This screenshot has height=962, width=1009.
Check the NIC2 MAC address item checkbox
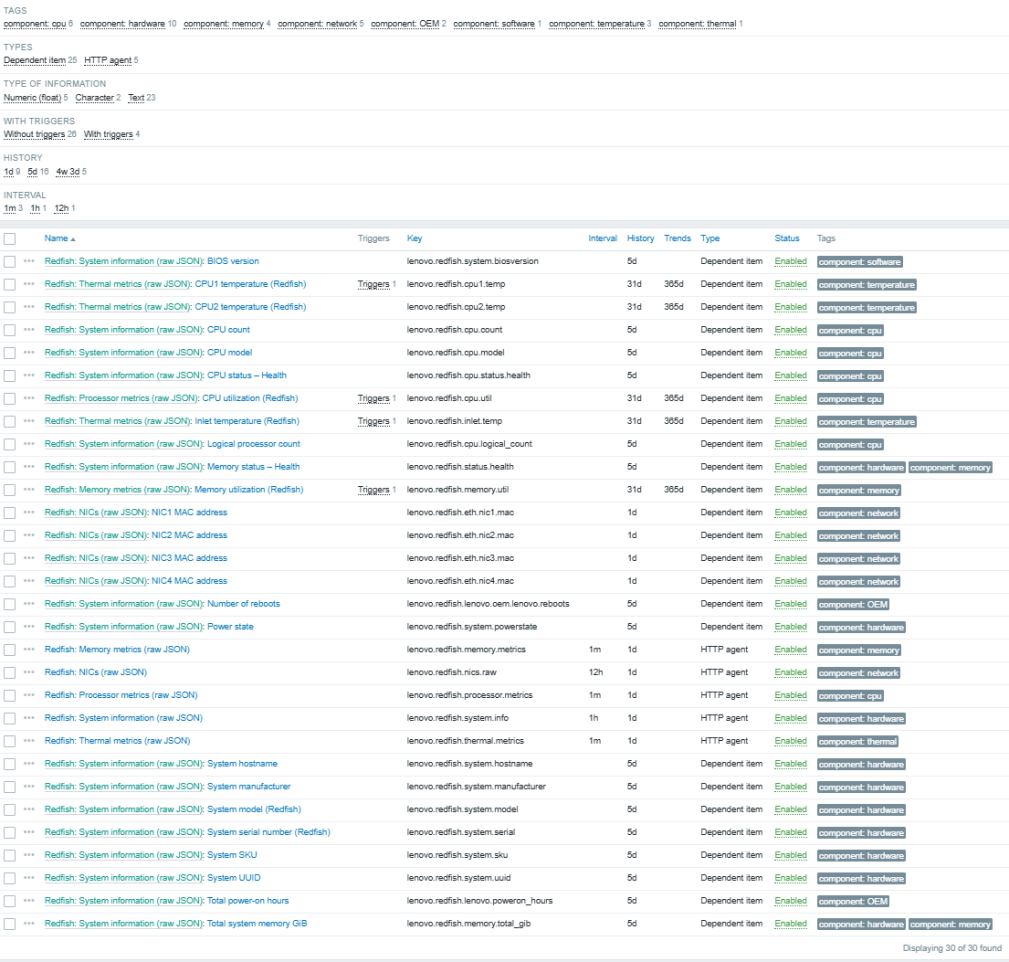pyautogui.click(x=10, y=536)
